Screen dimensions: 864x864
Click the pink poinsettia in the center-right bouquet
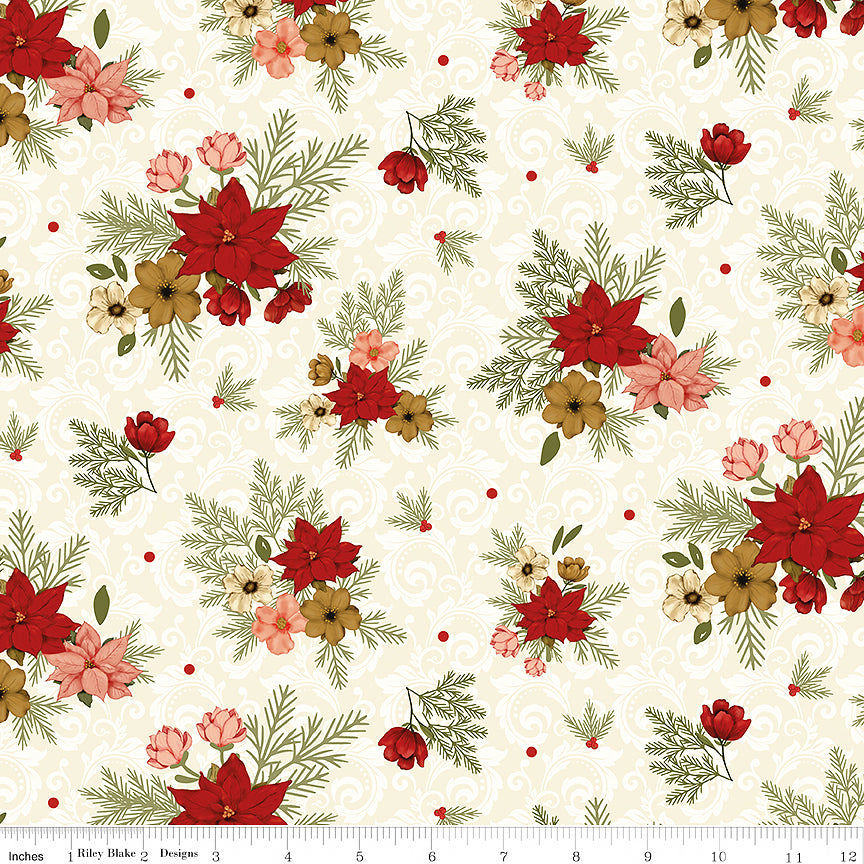pos(665,378)
